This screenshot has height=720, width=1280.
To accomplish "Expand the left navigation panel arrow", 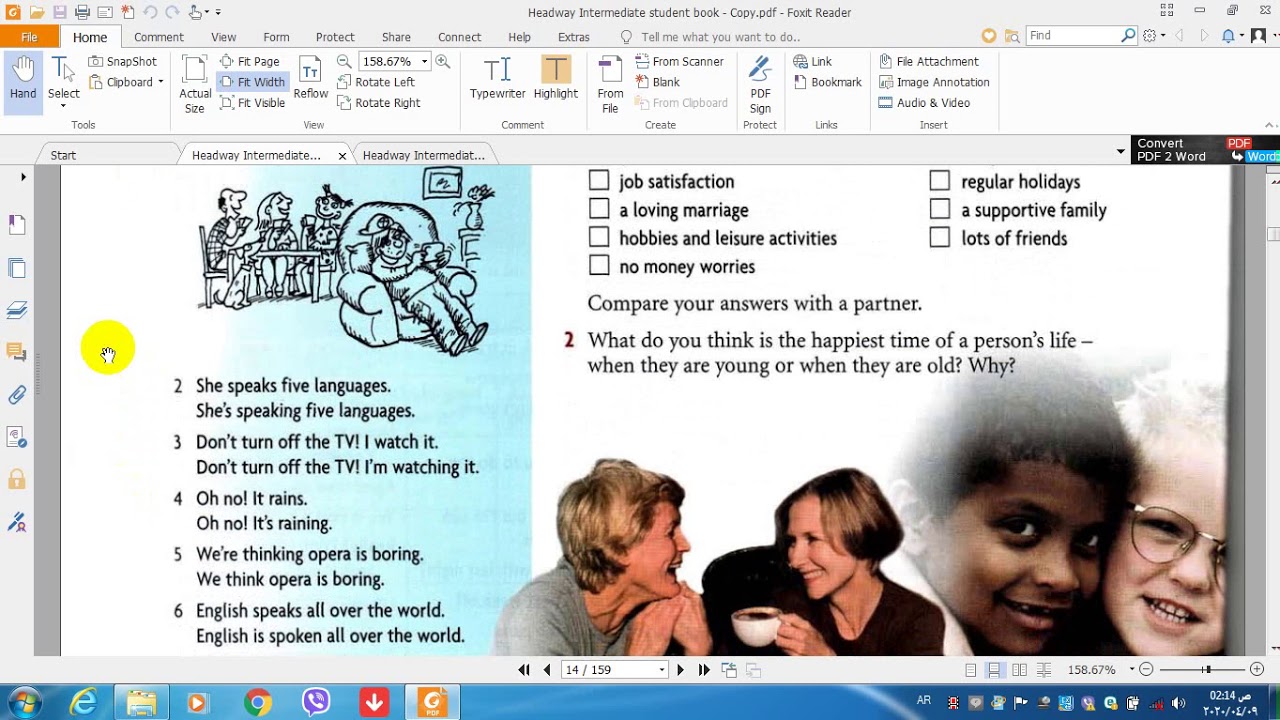I will click(23, 177).
